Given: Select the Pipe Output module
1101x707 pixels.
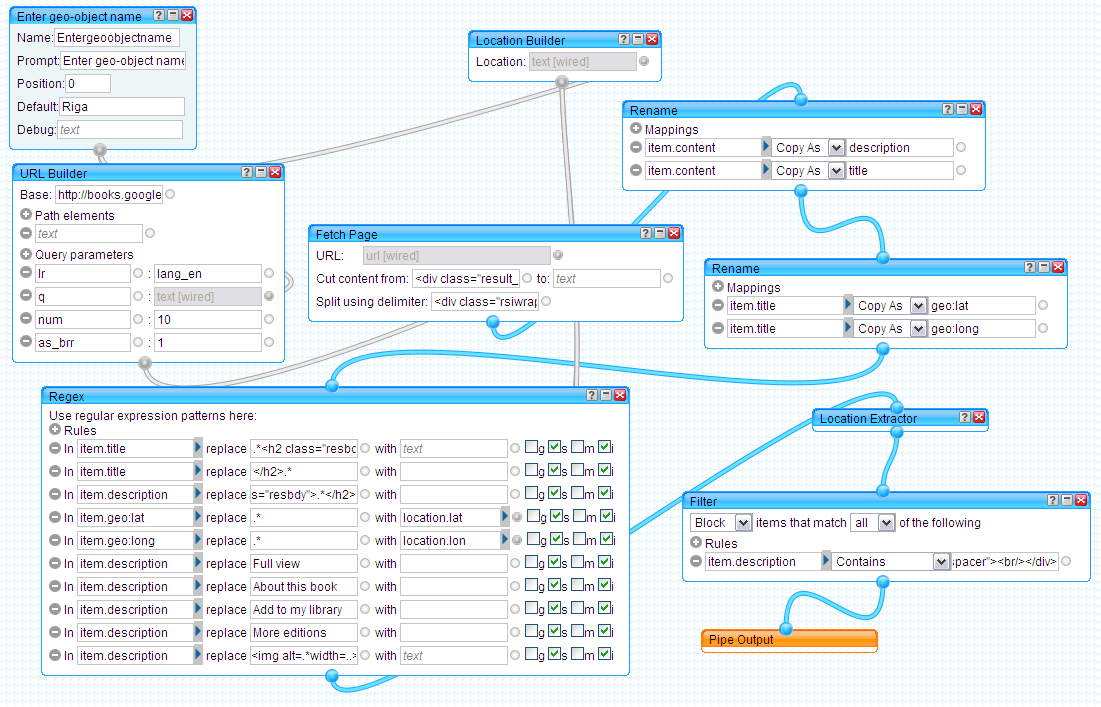Looking at the screenshot, I should pos(789,640).
